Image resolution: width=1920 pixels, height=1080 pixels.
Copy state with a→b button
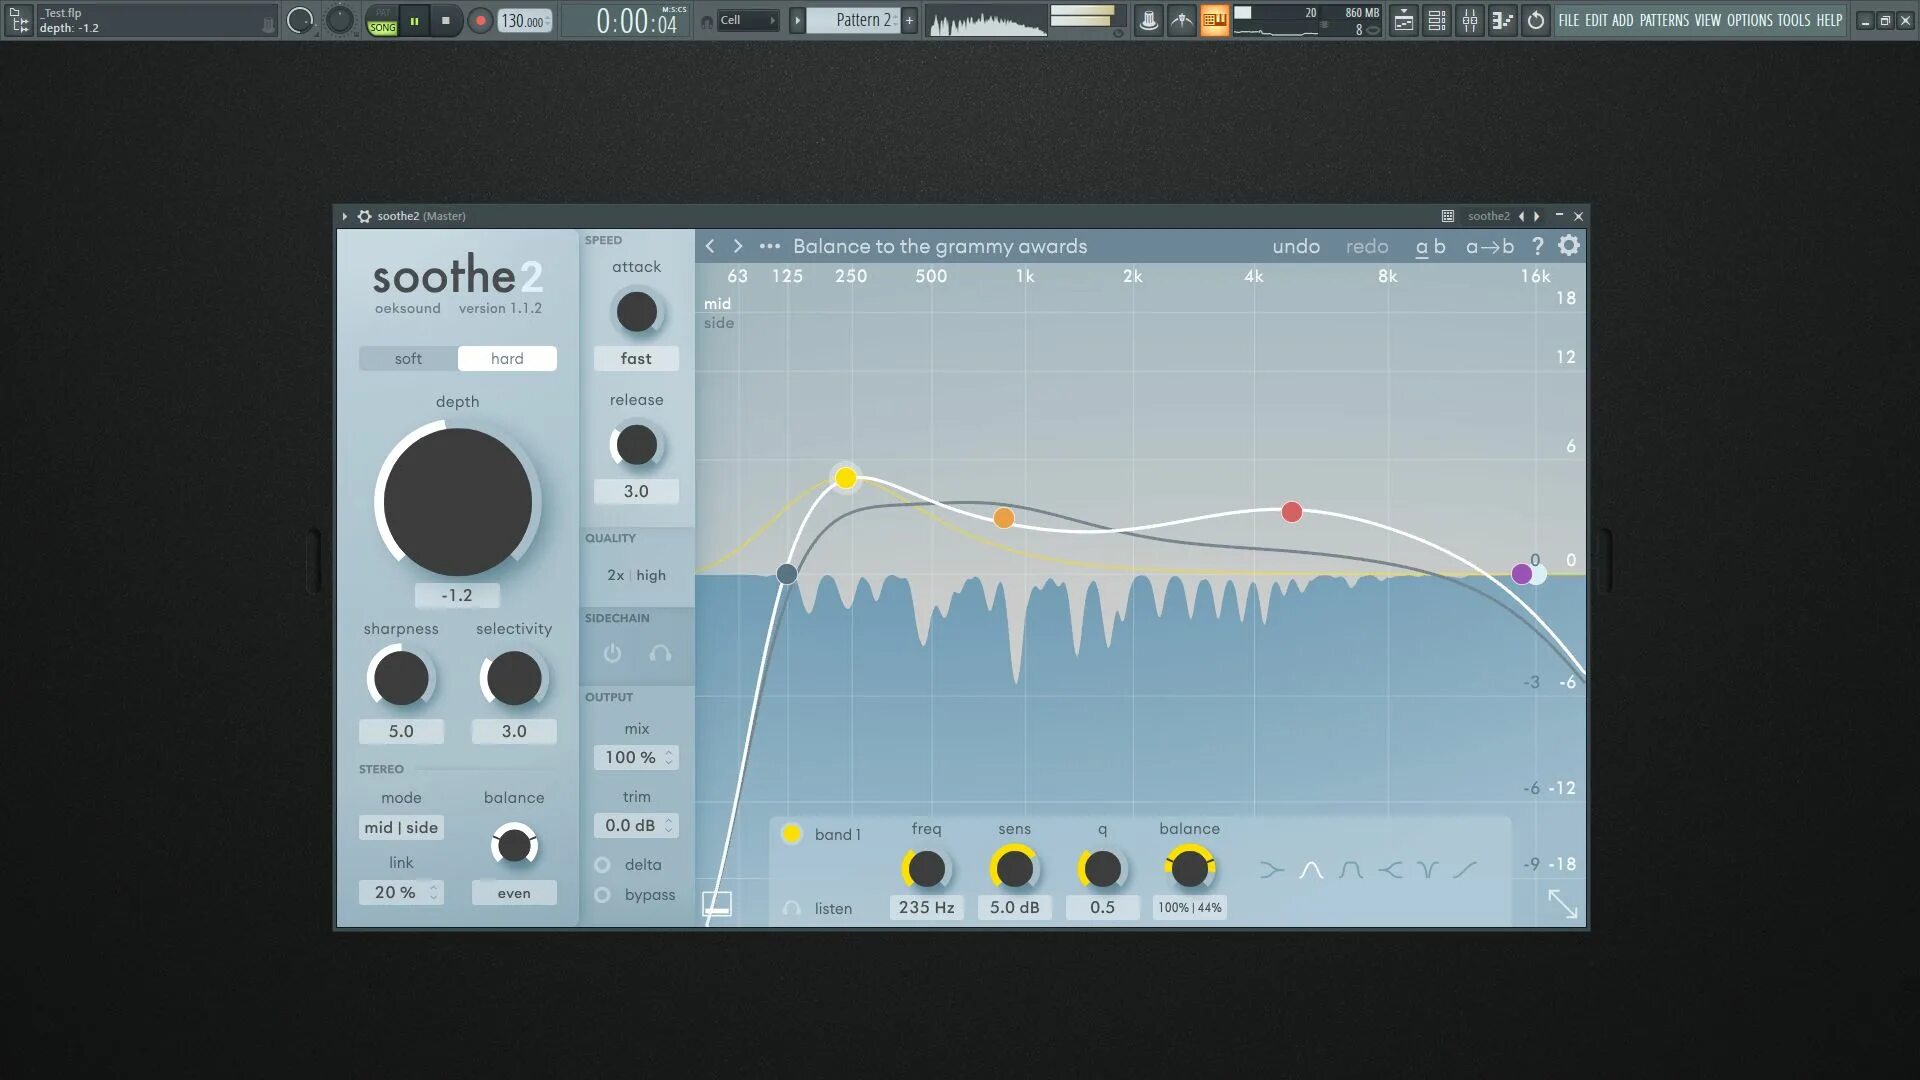(1490, 246)
